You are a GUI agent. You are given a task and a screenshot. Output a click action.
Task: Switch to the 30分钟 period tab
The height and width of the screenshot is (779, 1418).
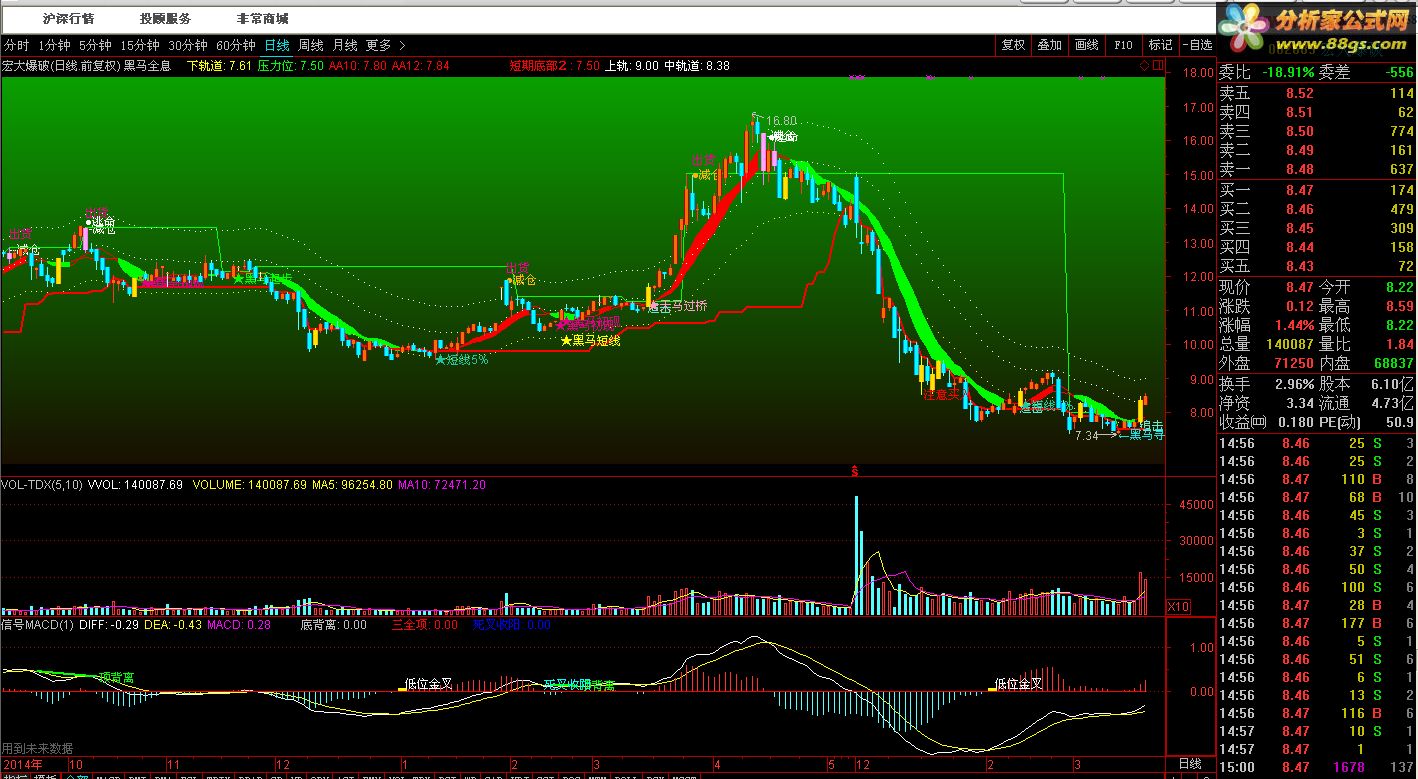point(188,45)
